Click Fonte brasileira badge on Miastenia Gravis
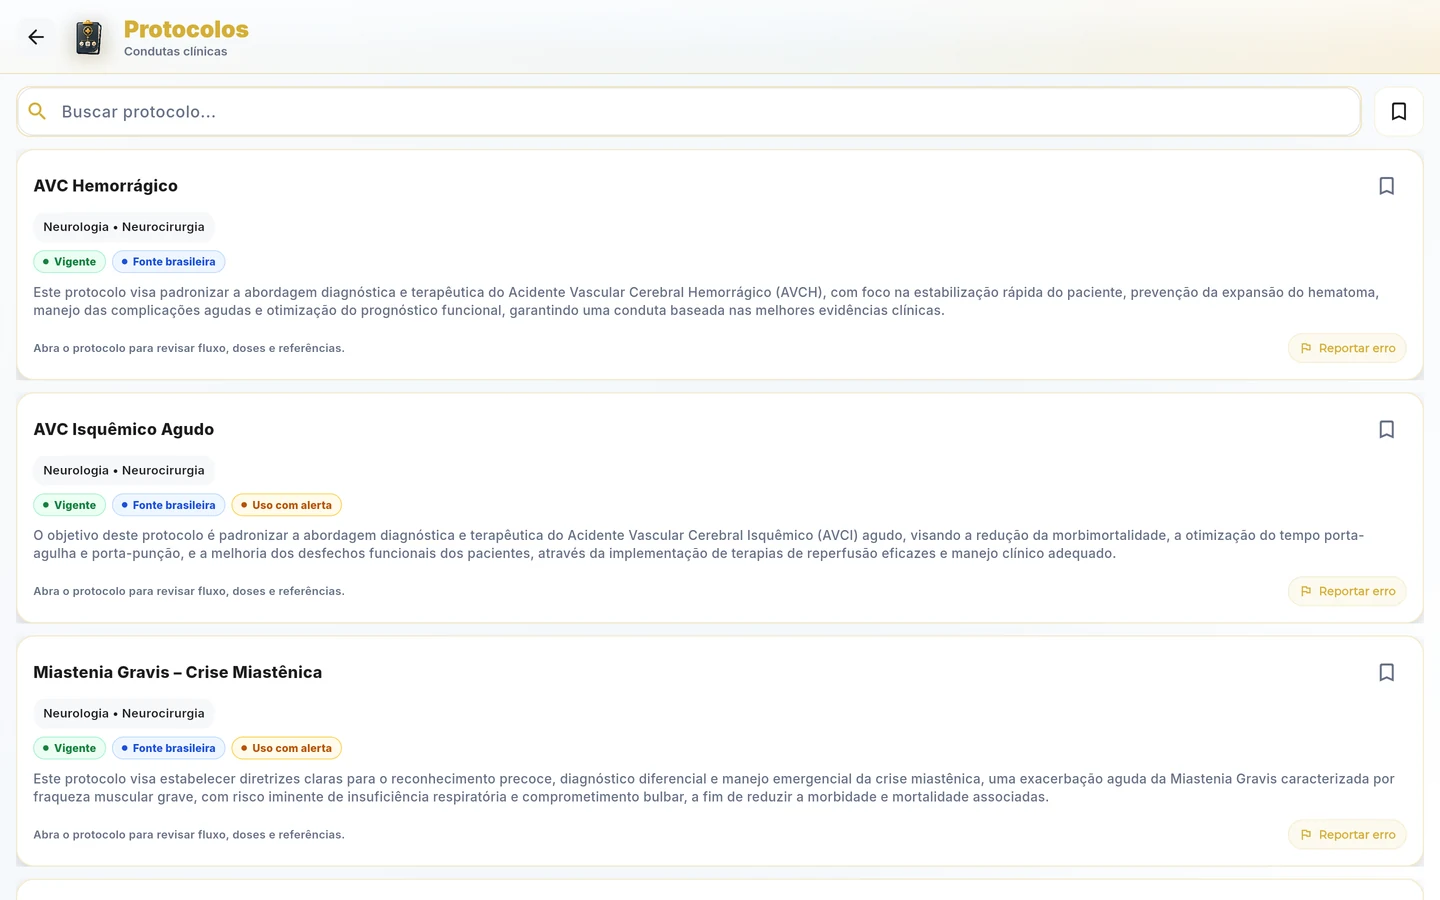Image resolution: width=1440 pixels, height=900 pixels. point(169,748)
